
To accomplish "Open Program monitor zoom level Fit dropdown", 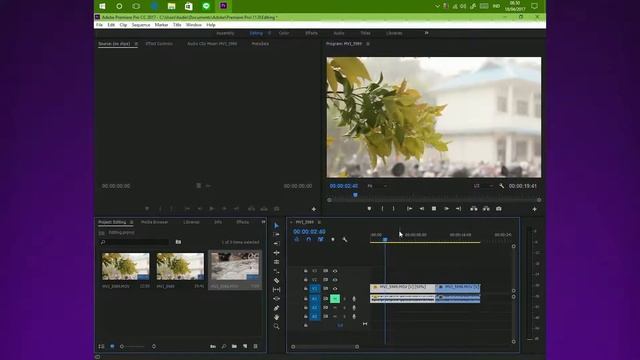I will coord(377,186).
